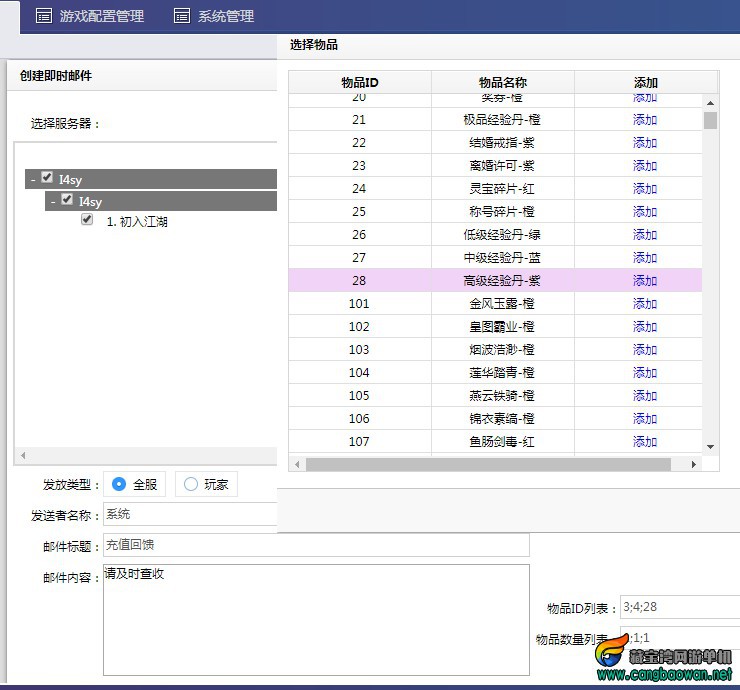The width and height of the screenshot is (740, 690).
Task: Click the 物品ID列表 field
Action: point(680,607)
